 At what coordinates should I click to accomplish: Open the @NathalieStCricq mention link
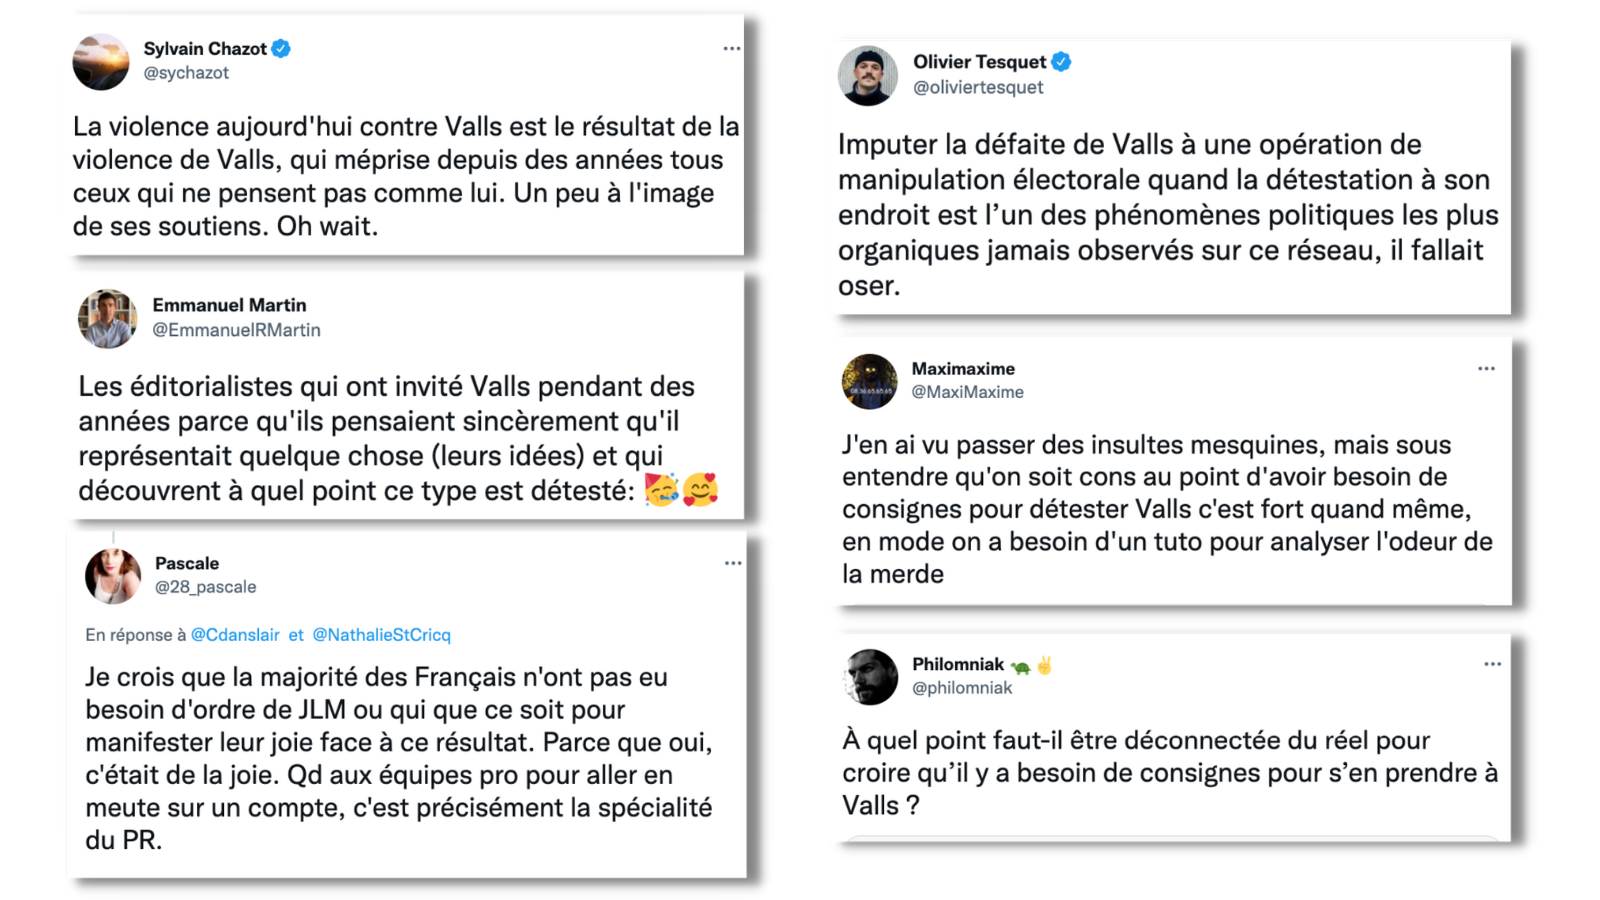coord(381,635)
